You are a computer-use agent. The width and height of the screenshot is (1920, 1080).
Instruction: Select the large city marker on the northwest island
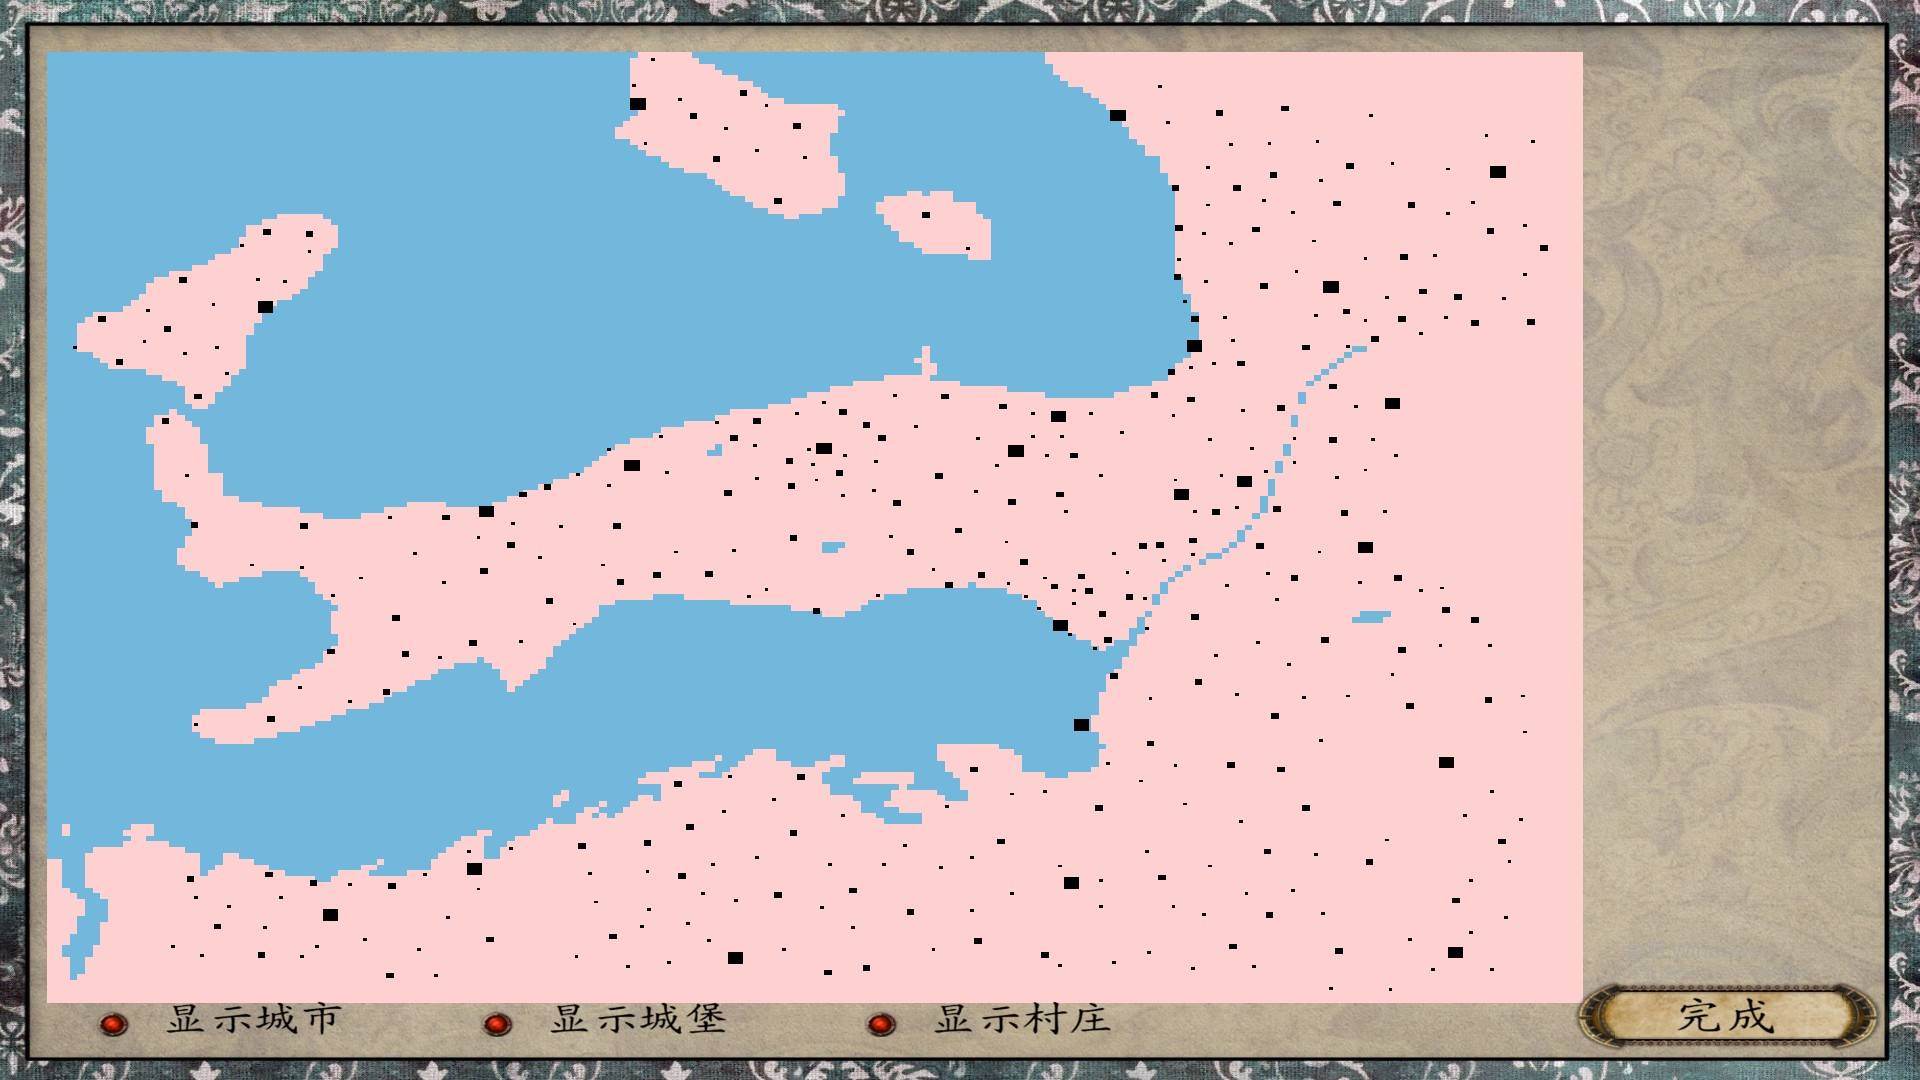(266, 306)
